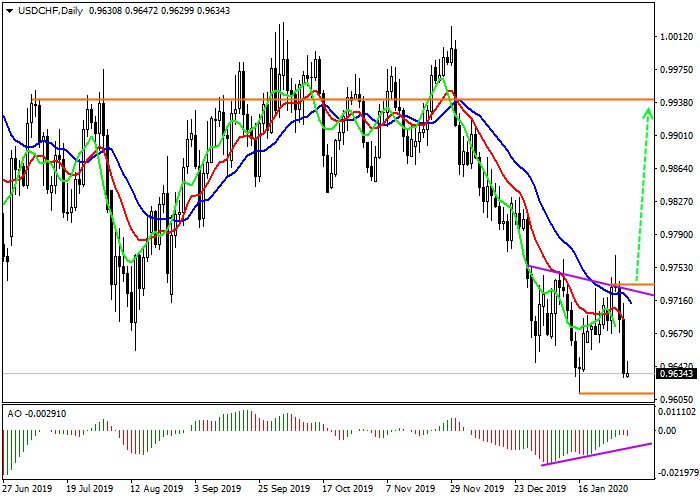Select the 0.99380 price level on axis
This screenshot has width=700, height=500.
coord(678,102)
